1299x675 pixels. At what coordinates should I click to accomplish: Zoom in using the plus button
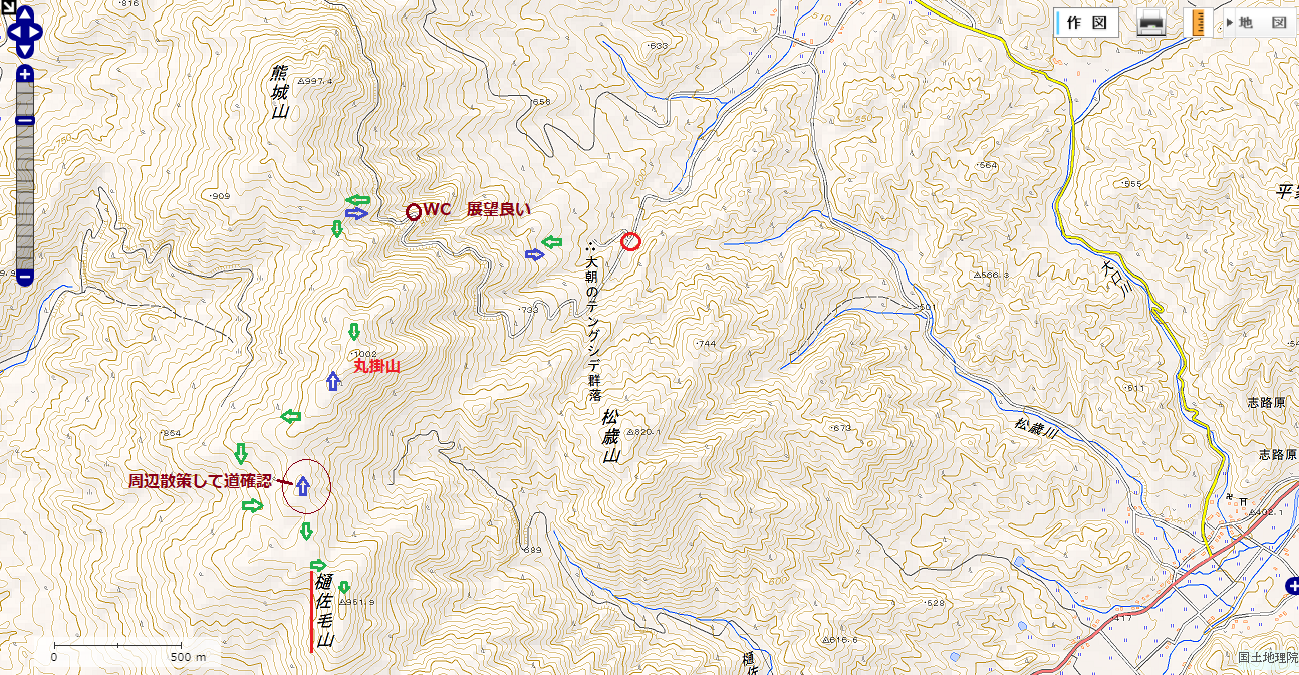[25, 74]
